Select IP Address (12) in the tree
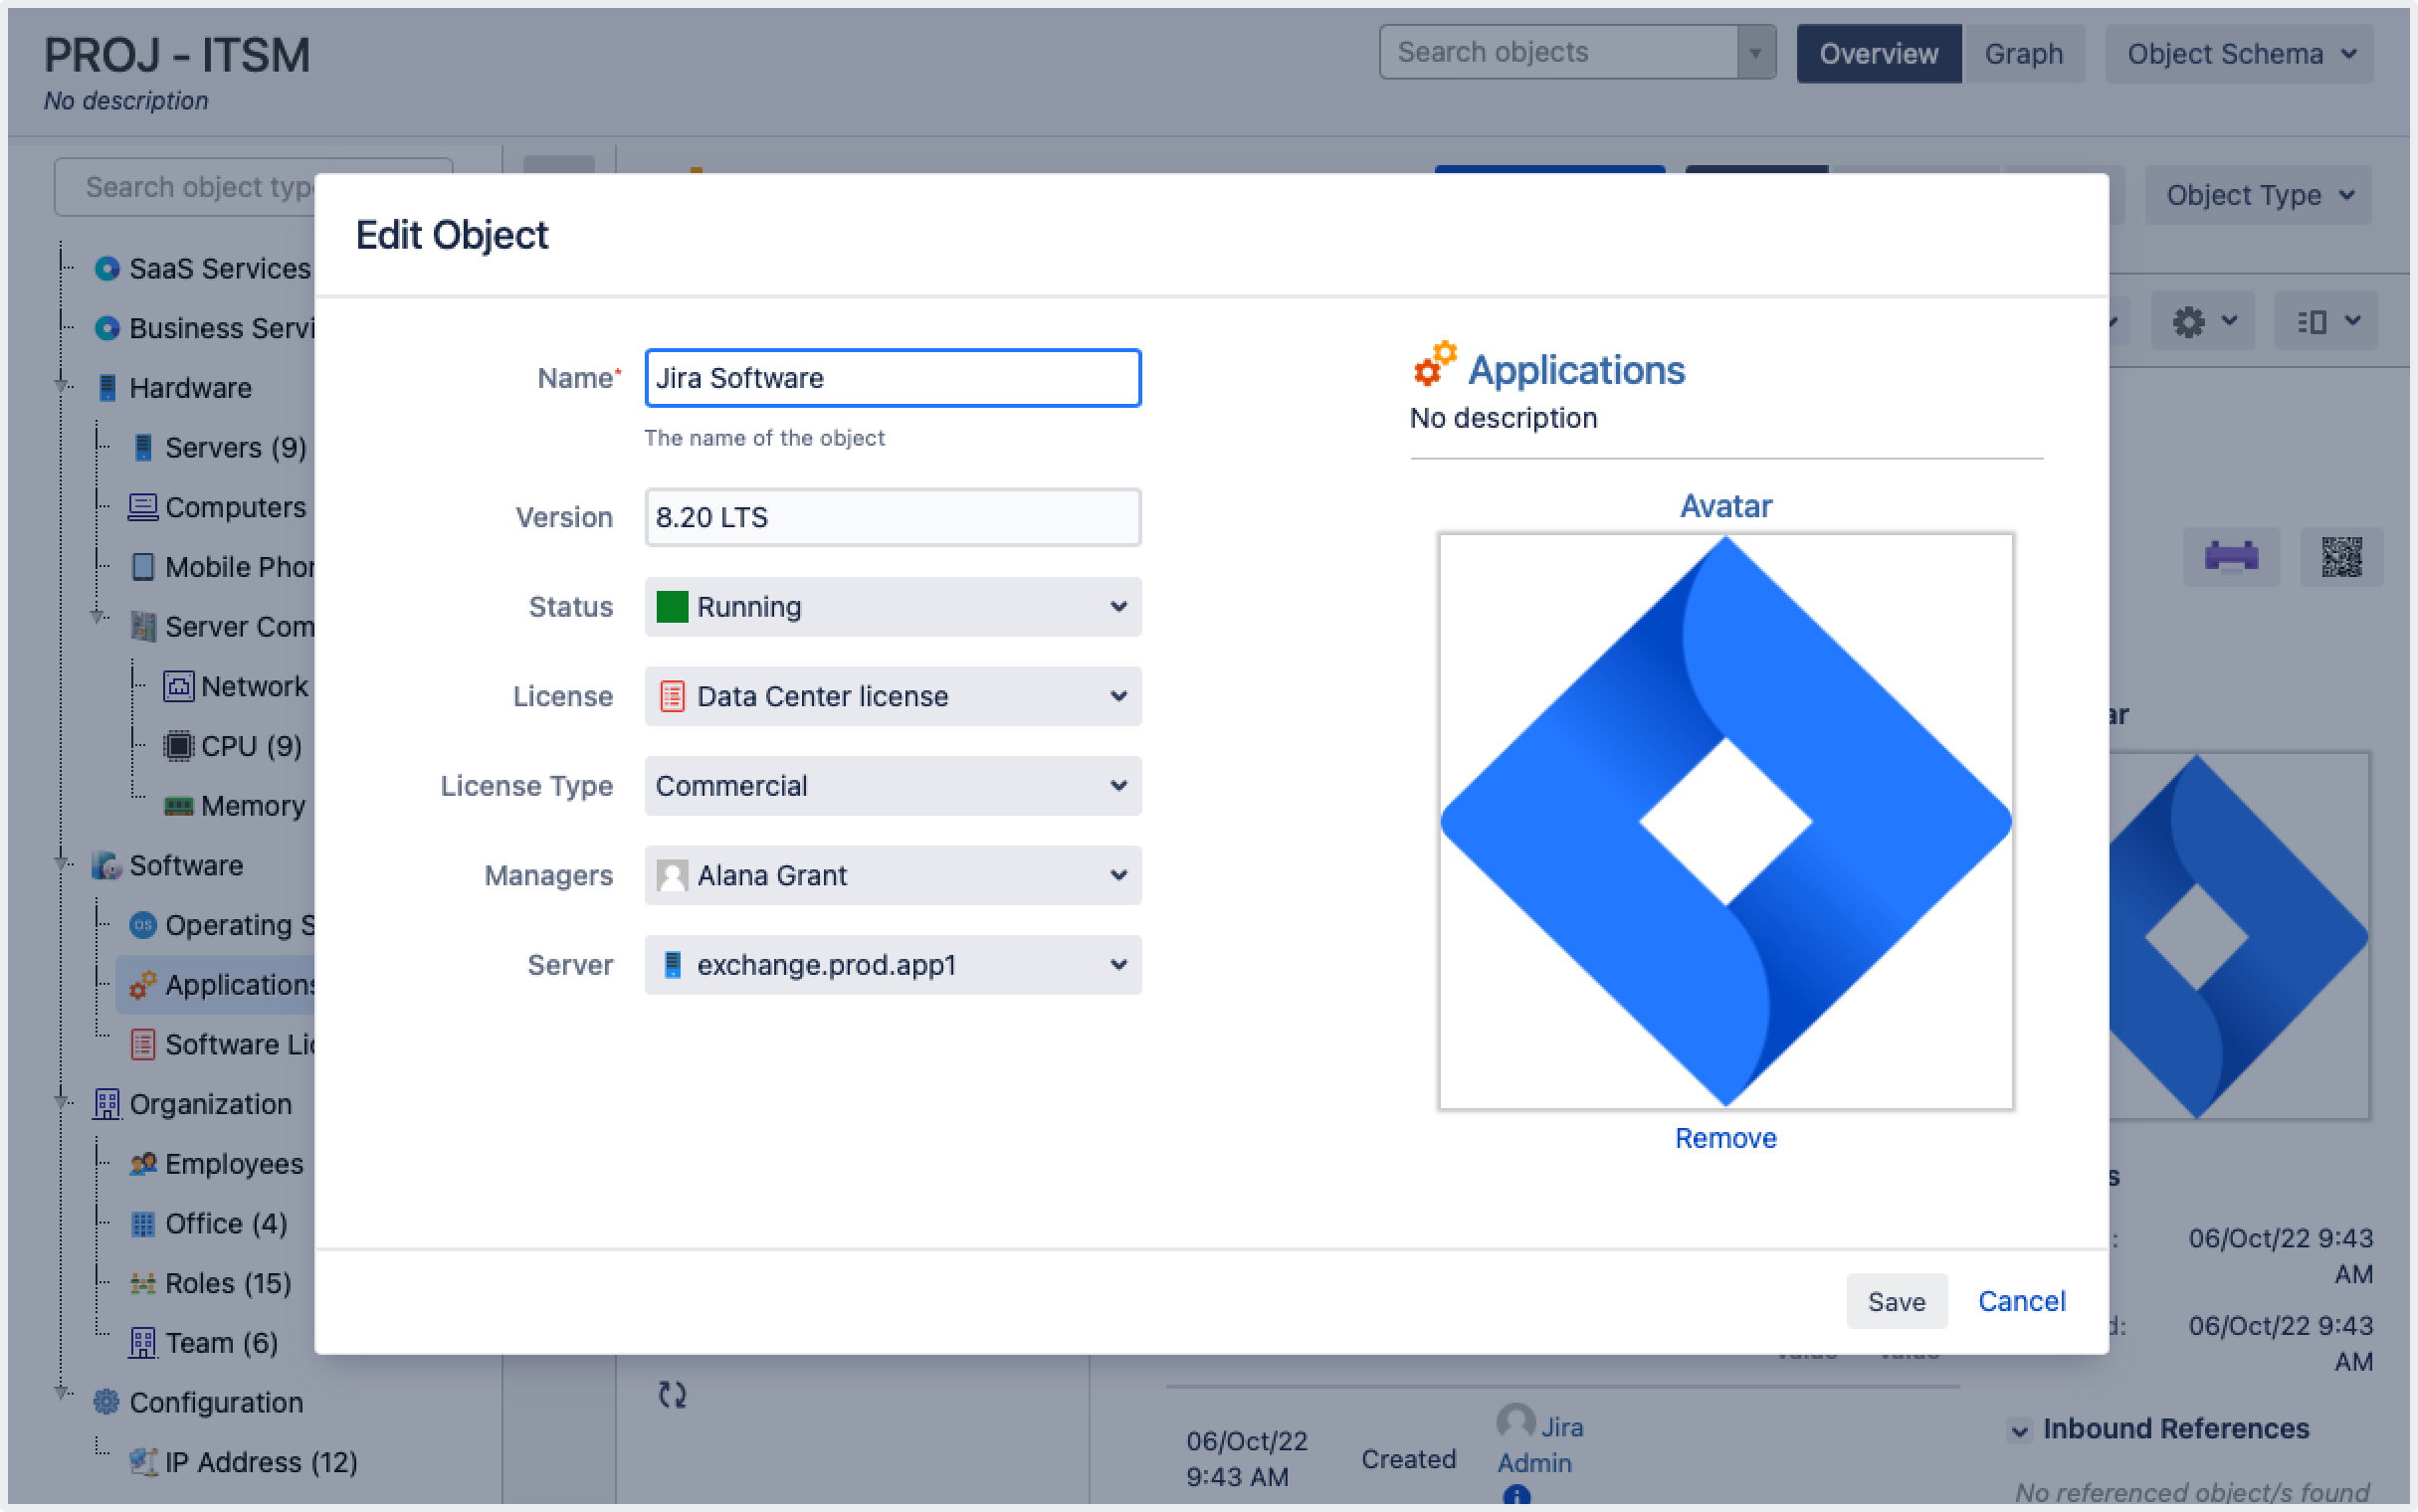 point(261,1462)
